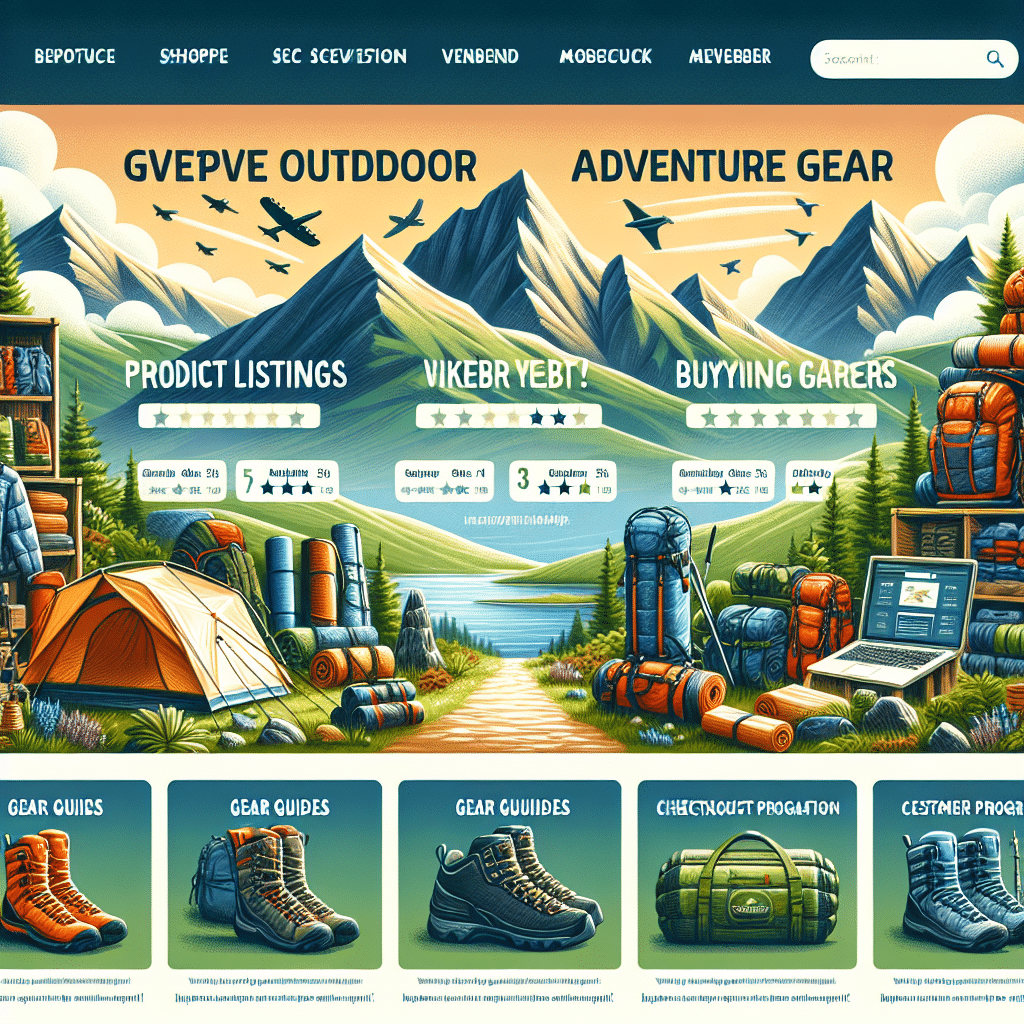Open the BEPOTUCE navigation item
Viewport: 1024px width, 1024px height.
pos(74,57)
